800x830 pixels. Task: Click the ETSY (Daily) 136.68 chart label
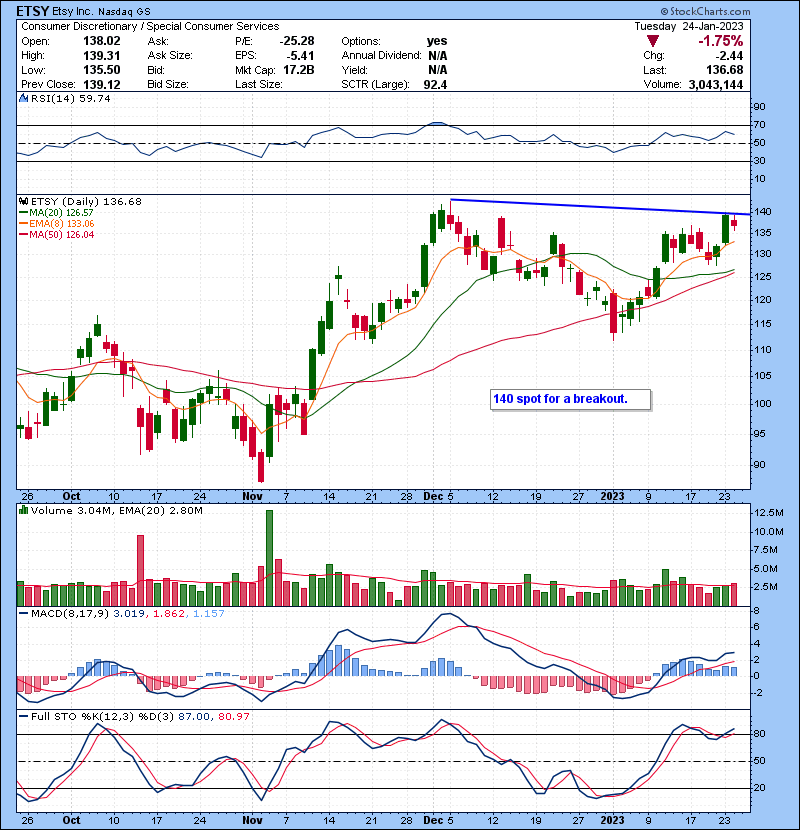pos(86,202)
